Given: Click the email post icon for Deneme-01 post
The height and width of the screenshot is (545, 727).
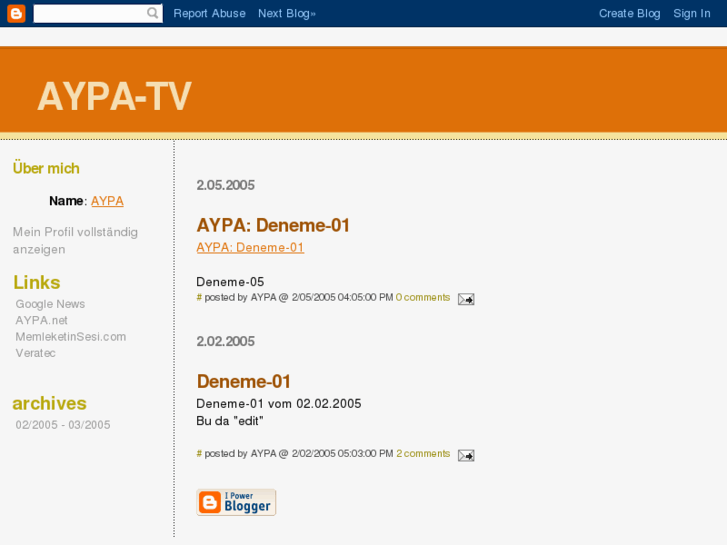Looking at the screenshot, I should [x=466, y=455].
